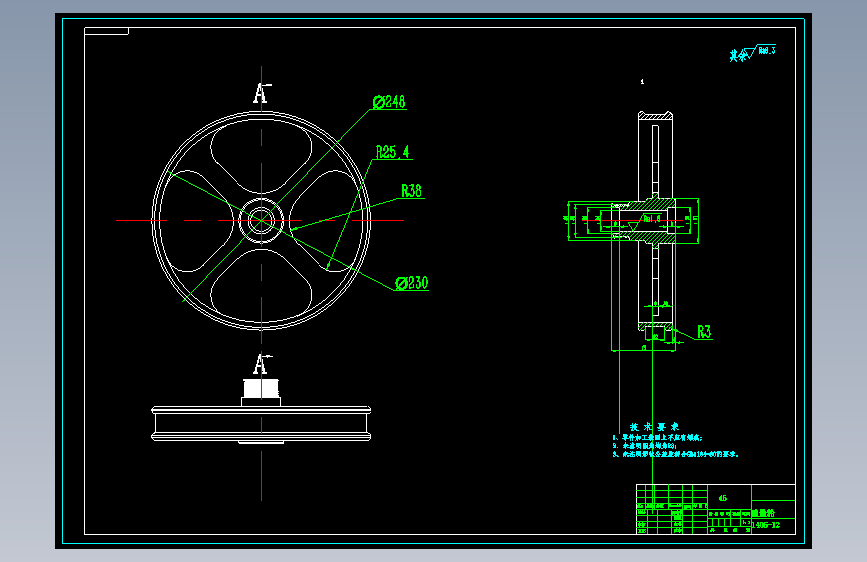Select the R3 fillet radius label

(704, 331)
